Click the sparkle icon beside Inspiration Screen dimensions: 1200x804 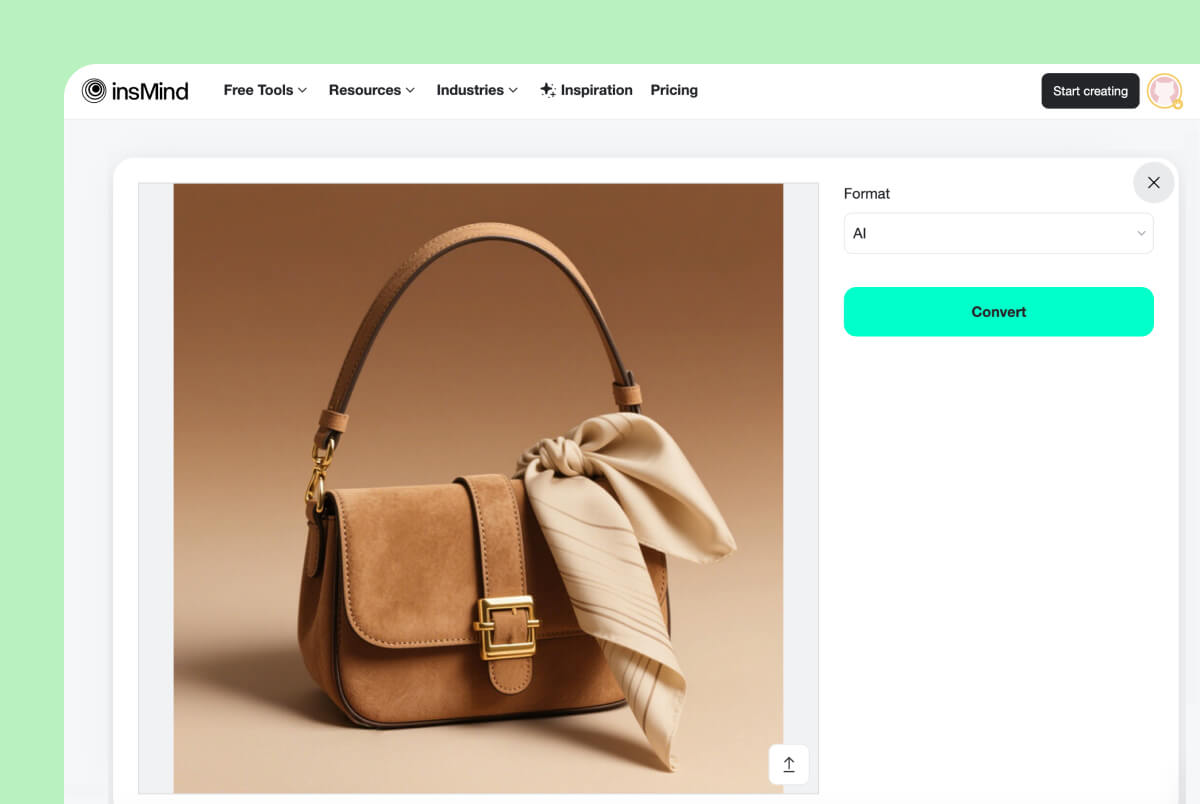[547, 90]
